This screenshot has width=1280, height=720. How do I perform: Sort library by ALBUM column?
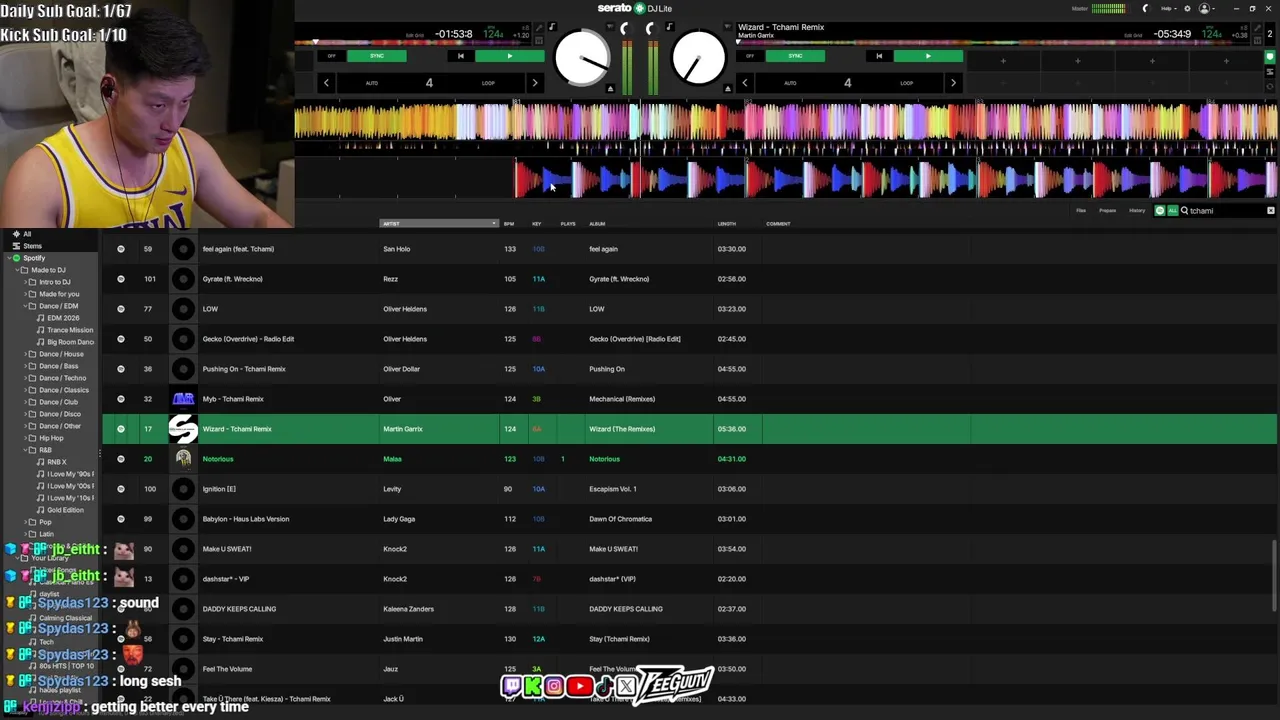pos(597,224)
